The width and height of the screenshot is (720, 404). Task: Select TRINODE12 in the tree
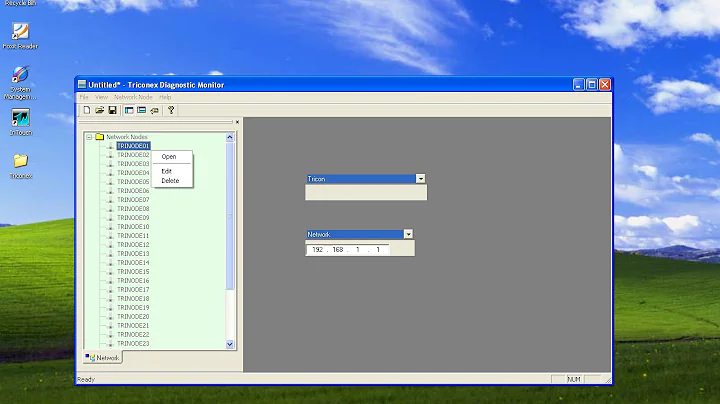pyautogui.click(x=133, y=245)
